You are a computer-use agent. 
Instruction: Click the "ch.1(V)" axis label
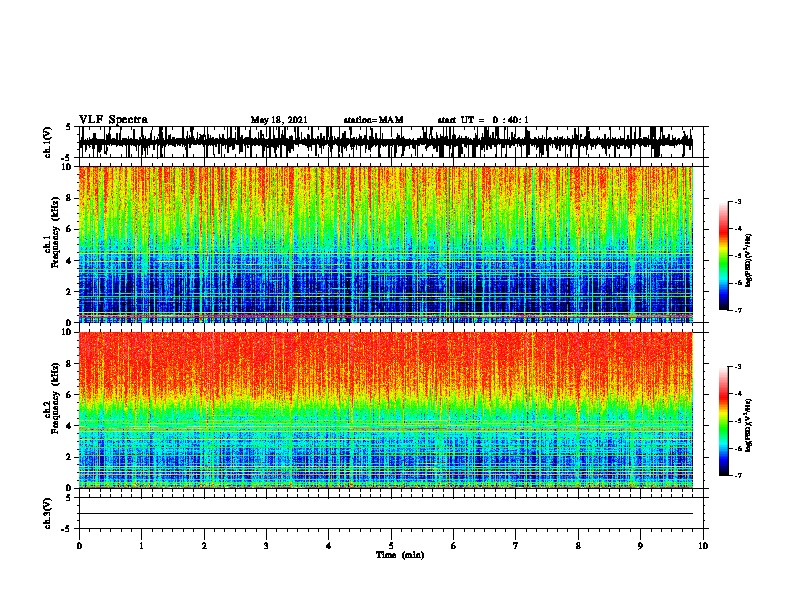coord(48,142)
